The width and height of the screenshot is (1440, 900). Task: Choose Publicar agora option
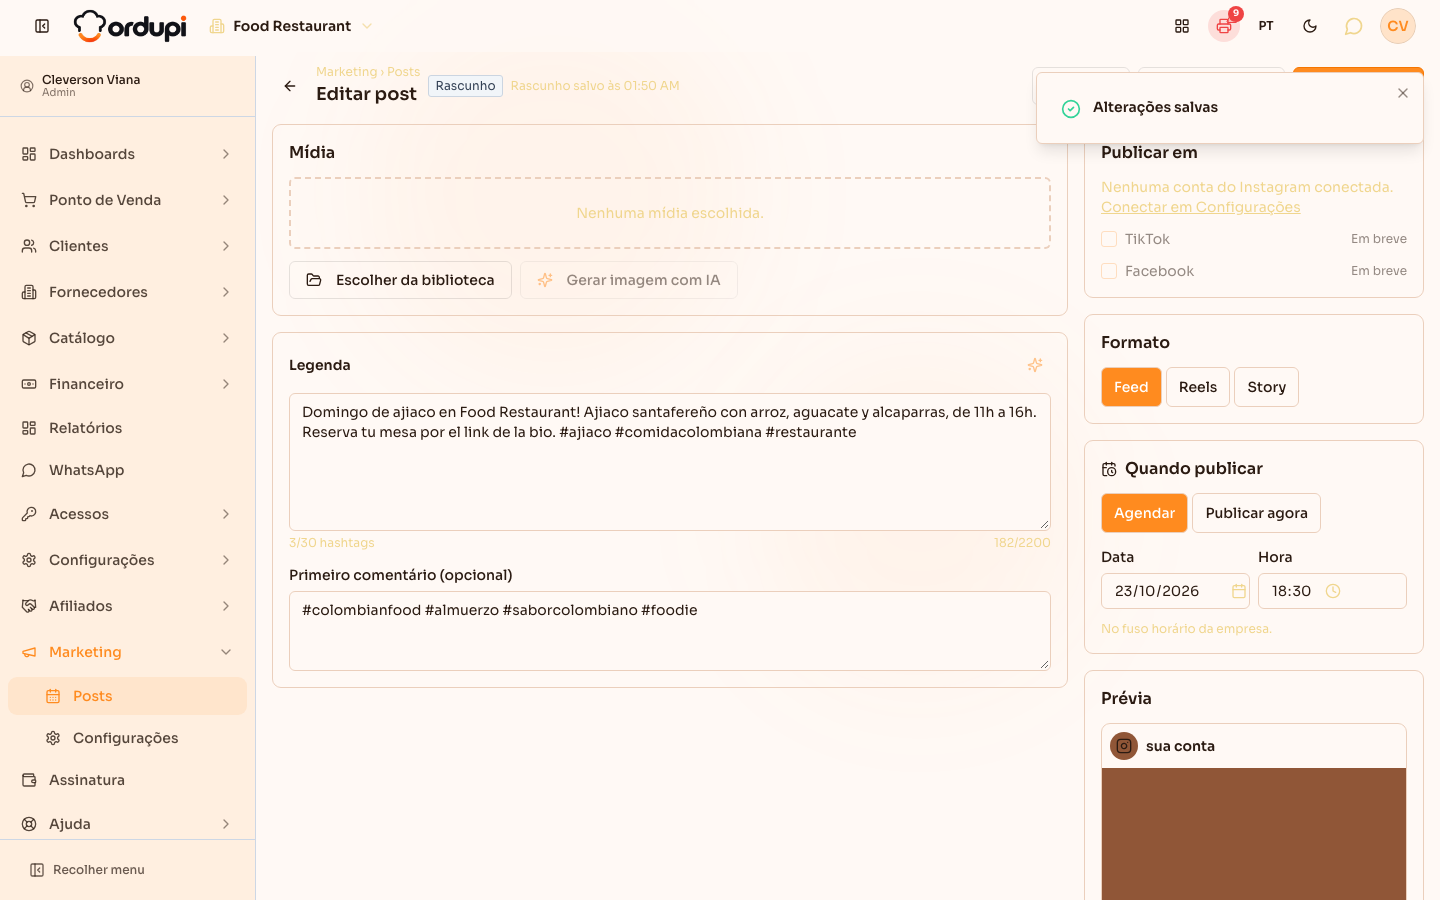[1256, 513]
